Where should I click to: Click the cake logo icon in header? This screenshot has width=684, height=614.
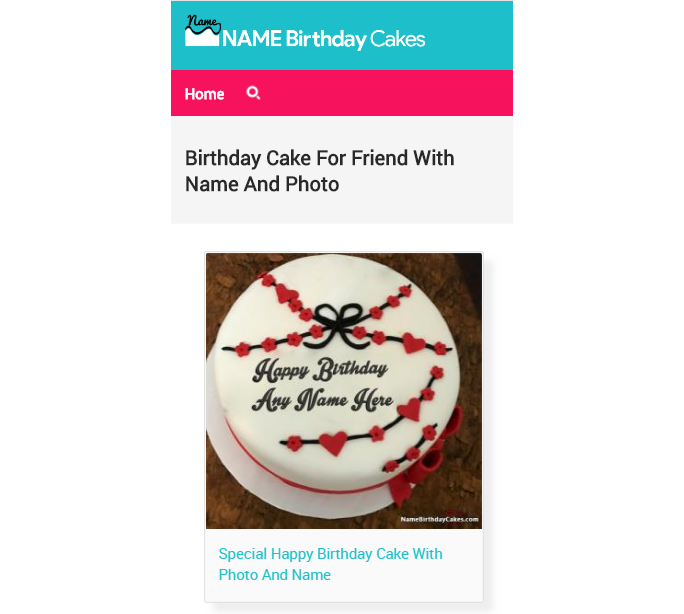click(x=202, y=31)
